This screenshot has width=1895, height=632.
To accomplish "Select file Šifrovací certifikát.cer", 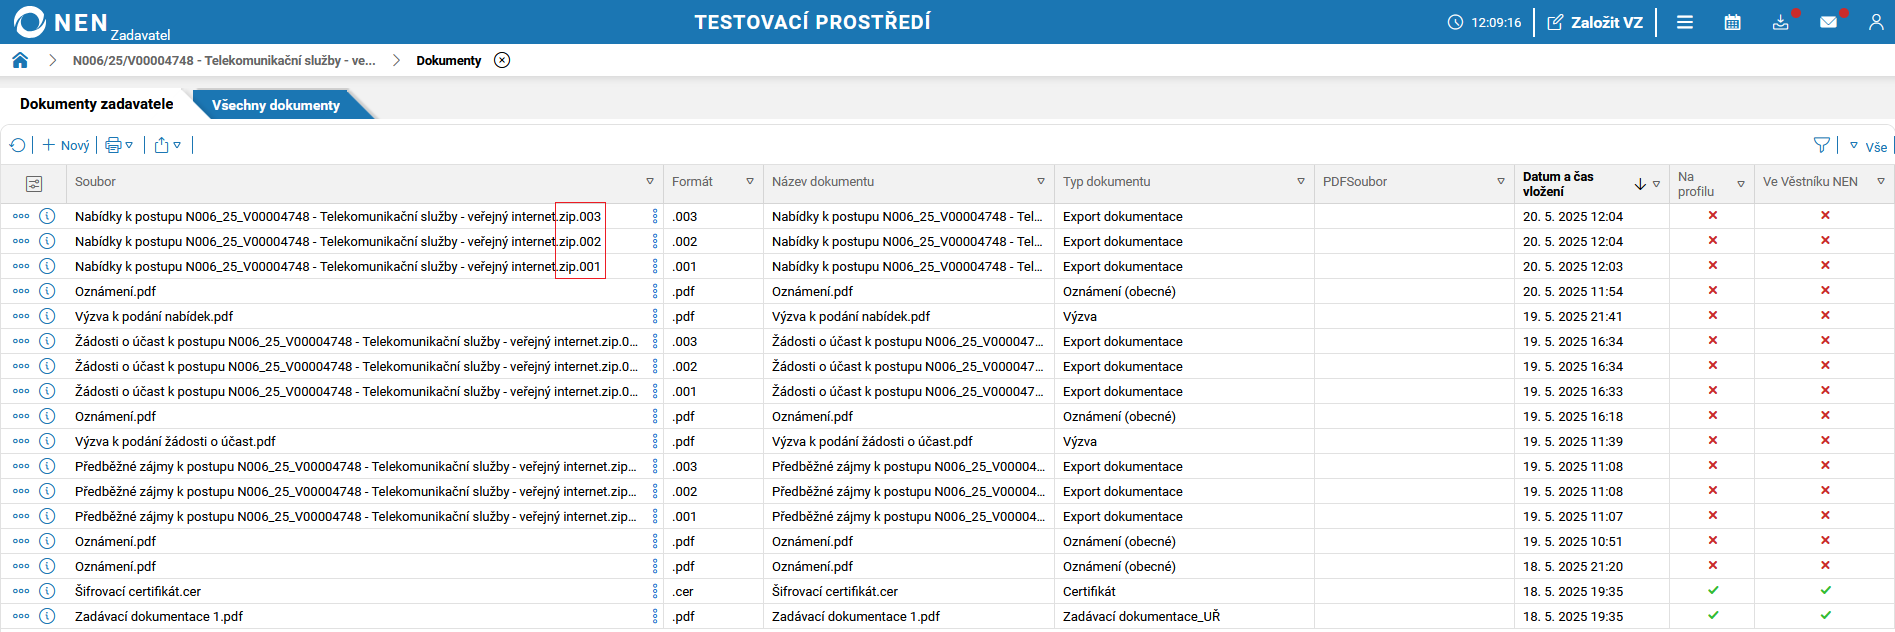I will [138, 592].
